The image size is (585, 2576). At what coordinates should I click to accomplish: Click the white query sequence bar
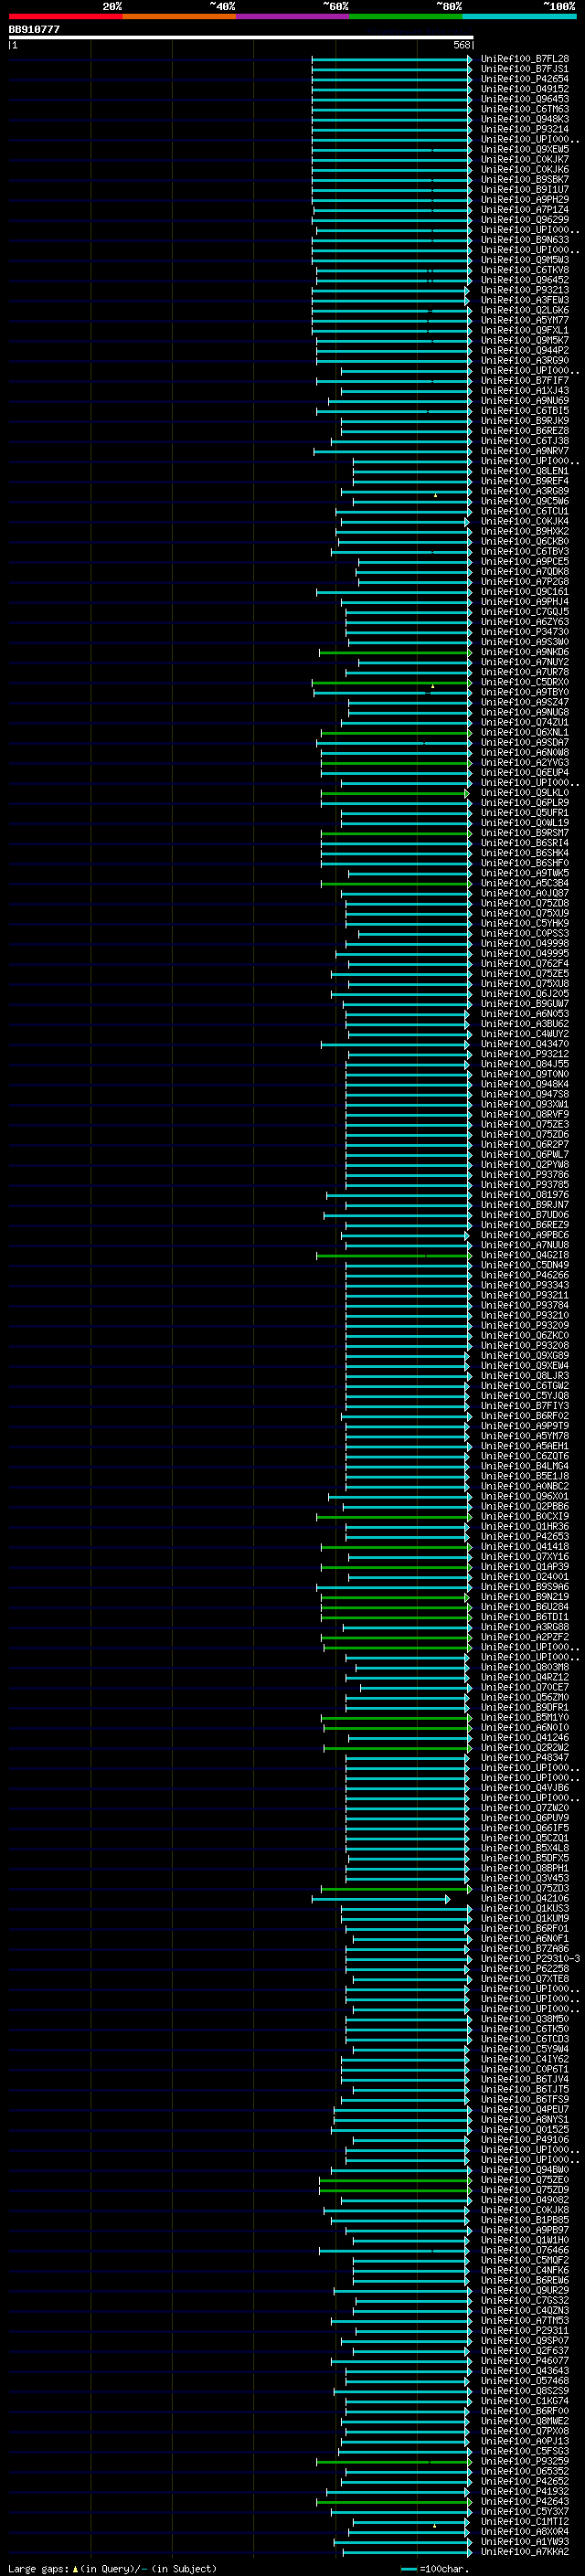(x=241, y=37)
